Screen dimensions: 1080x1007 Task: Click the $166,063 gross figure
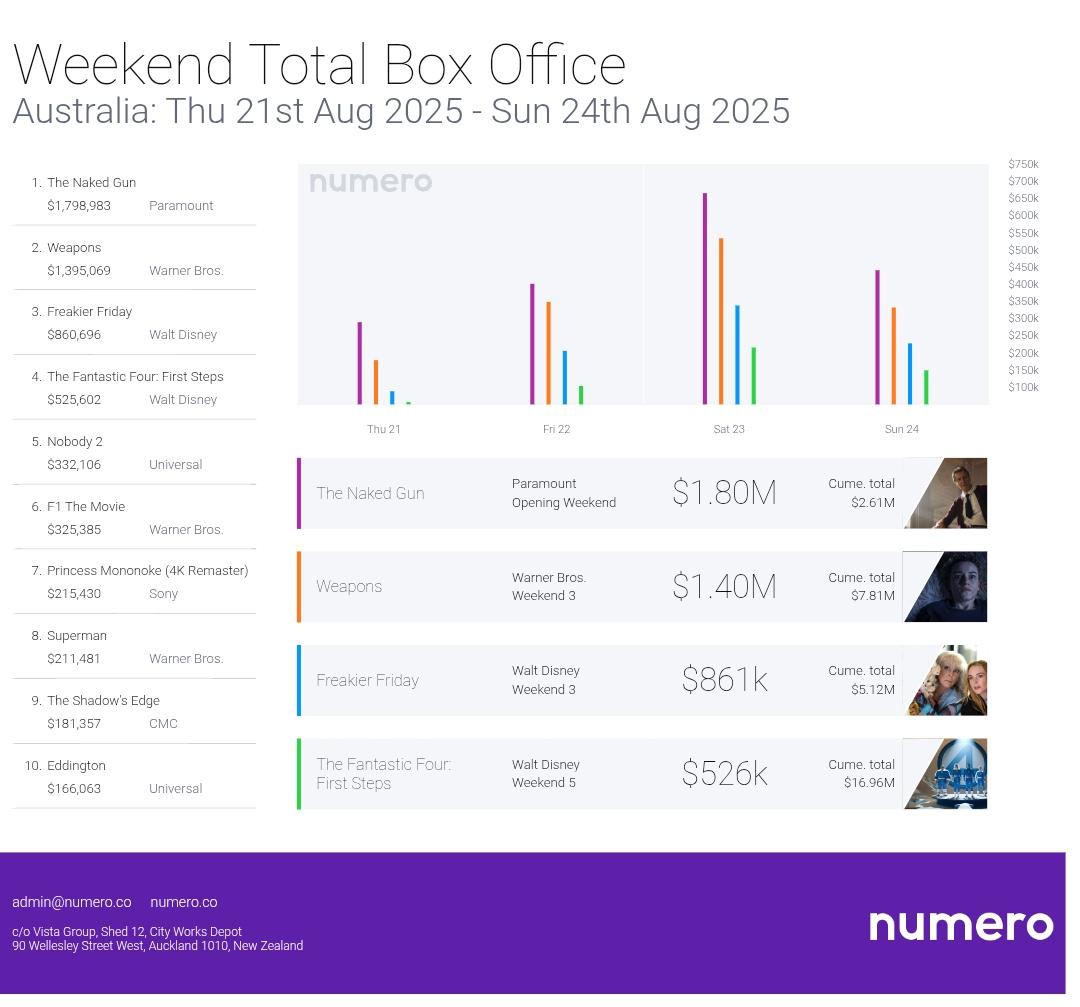74,789
